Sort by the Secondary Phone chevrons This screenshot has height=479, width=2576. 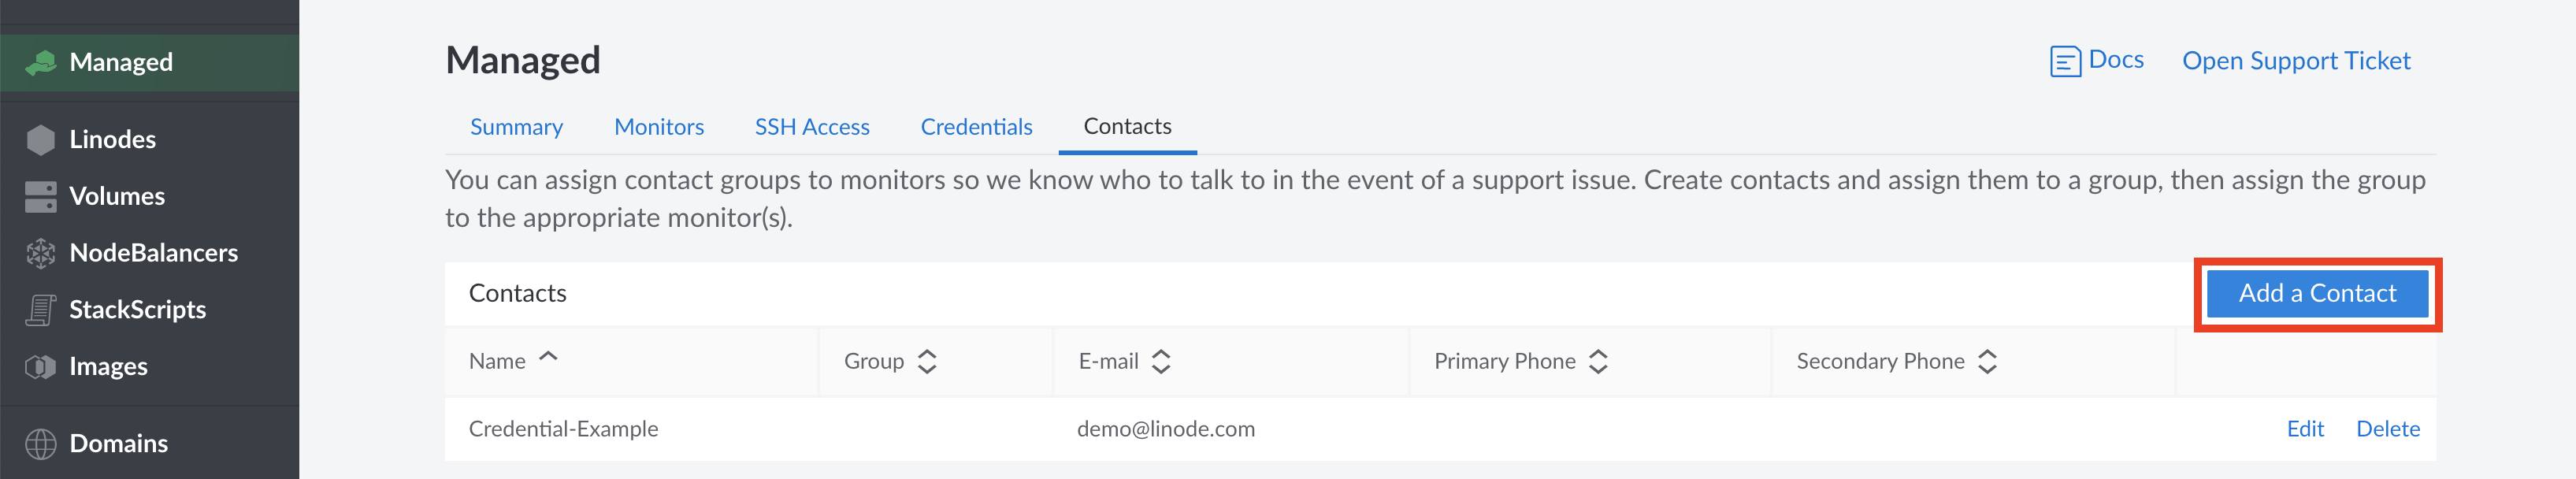[x=1989, y=361]
